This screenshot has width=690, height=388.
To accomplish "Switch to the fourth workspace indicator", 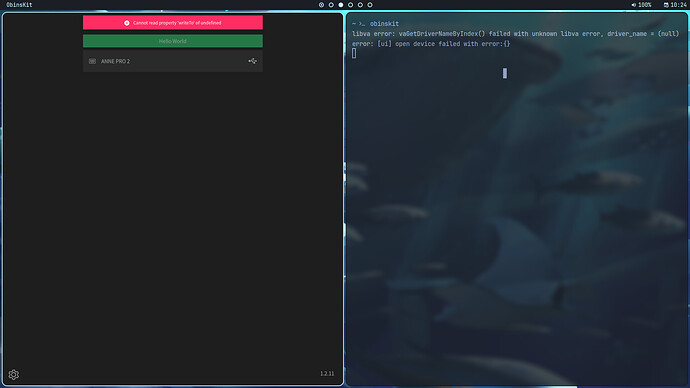I will pyautogui.click(x=350, y=5).
